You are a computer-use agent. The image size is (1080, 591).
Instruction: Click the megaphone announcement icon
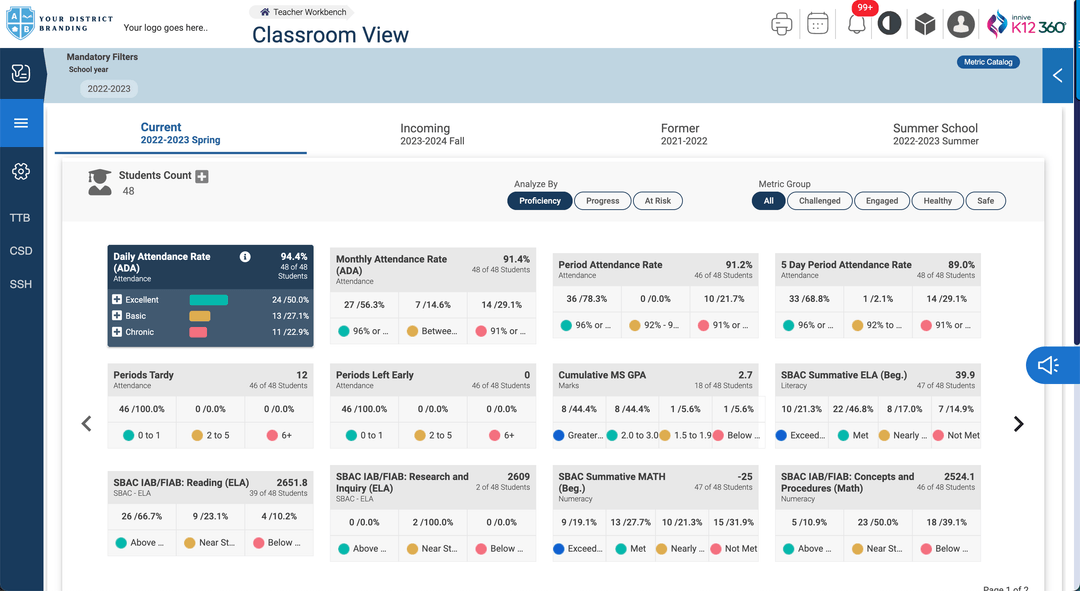coord(1048,366)
